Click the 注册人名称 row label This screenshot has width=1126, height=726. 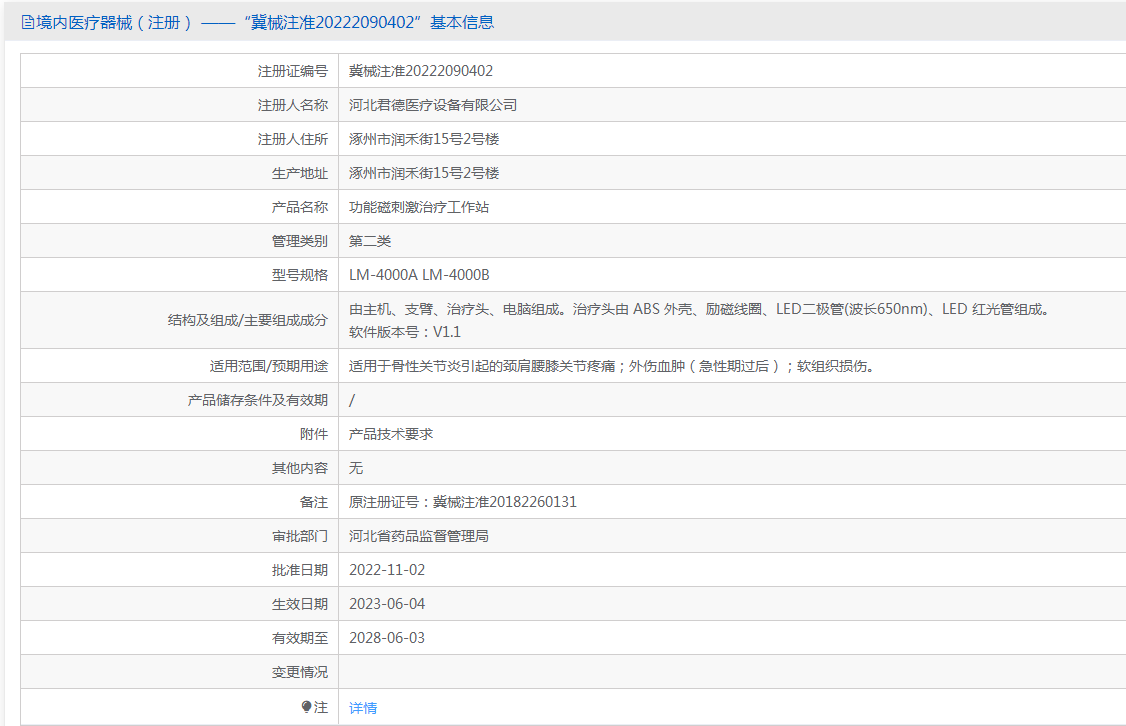coord(292,105)
